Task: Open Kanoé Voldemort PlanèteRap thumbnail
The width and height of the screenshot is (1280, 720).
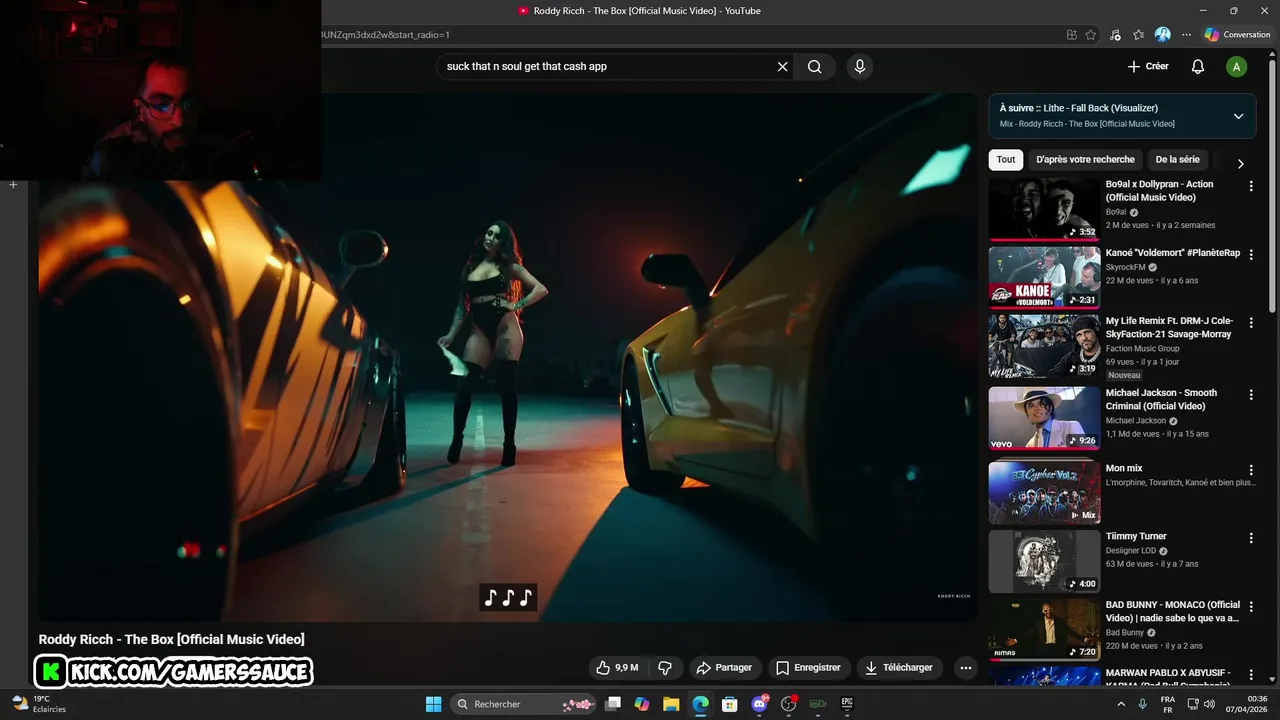Action: [x=1044, y=278]
